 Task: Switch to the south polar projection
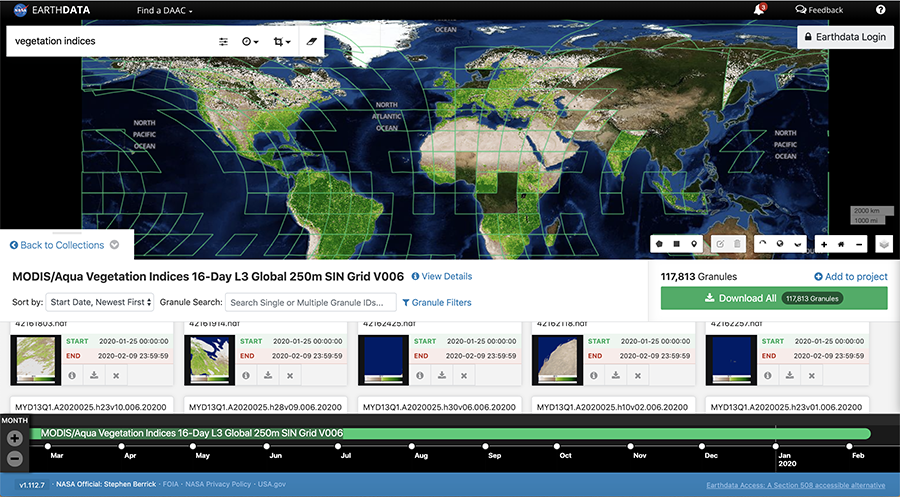click(797, 244)
